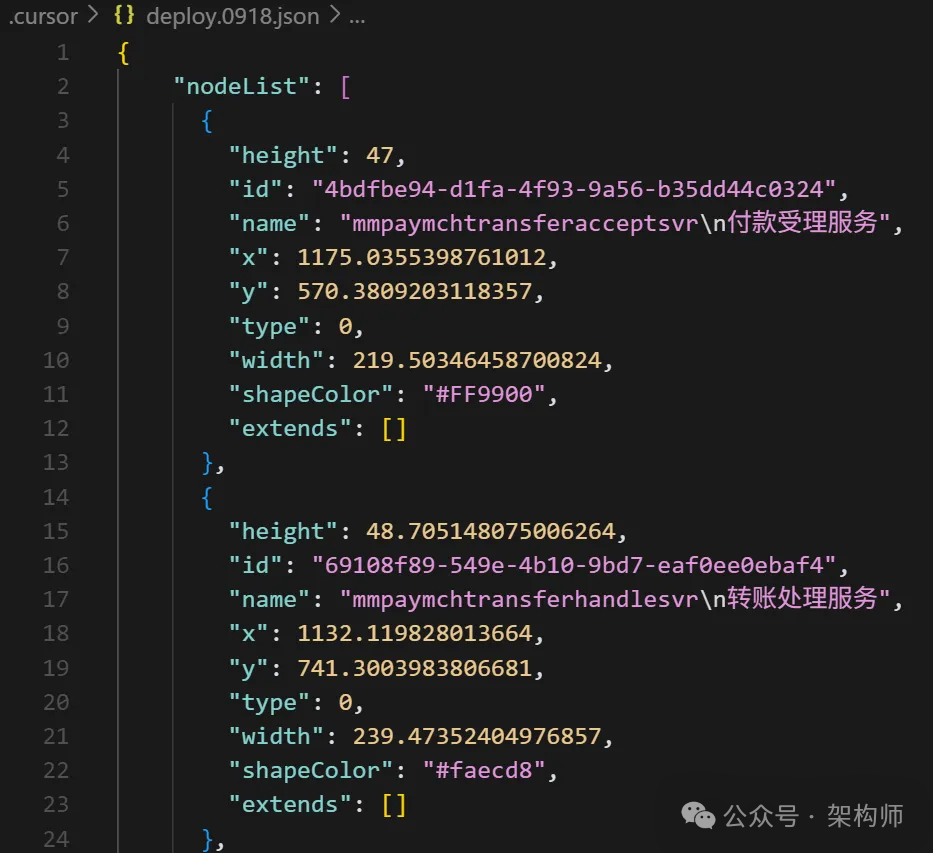This screenshot has height=853, width=933.
Task: Click the "type" key on line 9
Action: click(269, 327)
